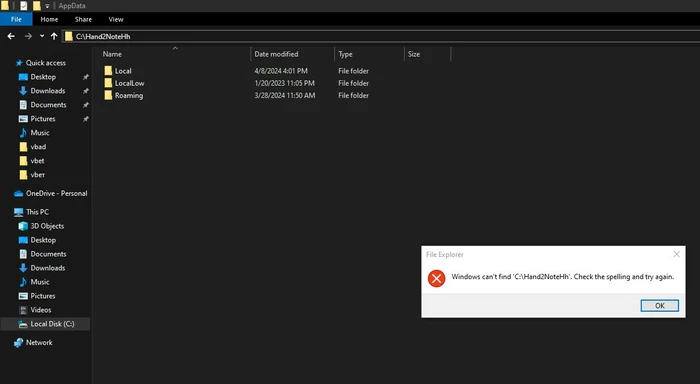
Task: Open Music under Quick access
Action: click(x=40, y=133)
